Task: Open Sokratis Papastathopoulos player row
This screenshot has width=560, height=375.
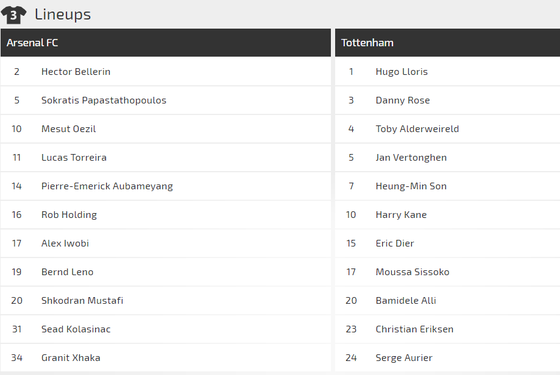Action: 166,100
